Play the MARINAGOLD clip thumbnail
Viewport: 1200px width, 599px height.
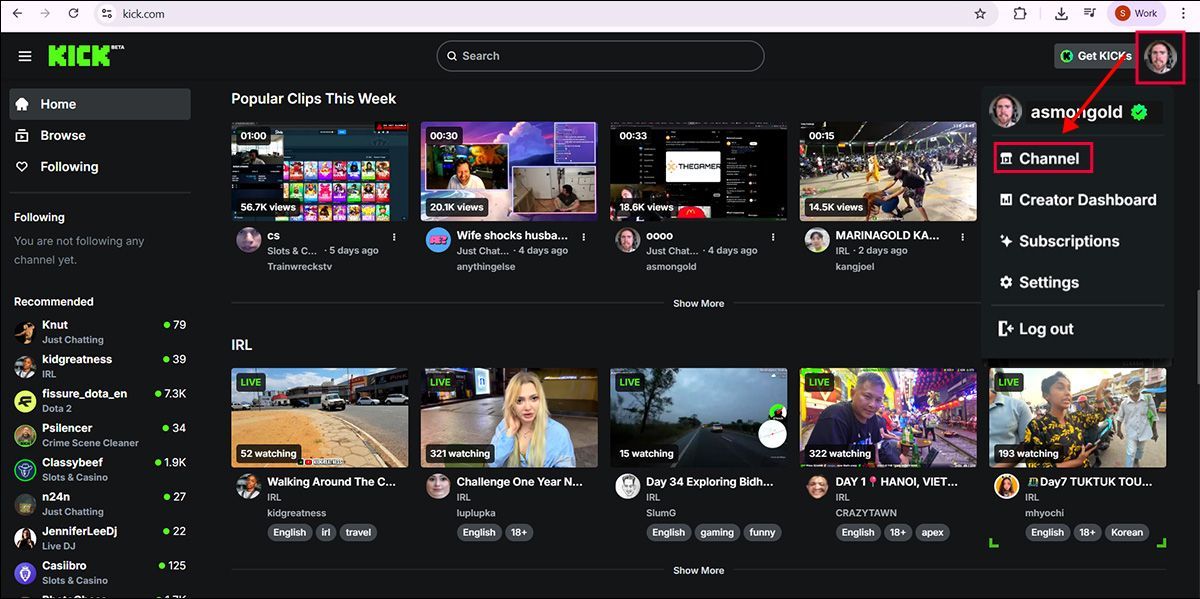(x=888, y=171)
